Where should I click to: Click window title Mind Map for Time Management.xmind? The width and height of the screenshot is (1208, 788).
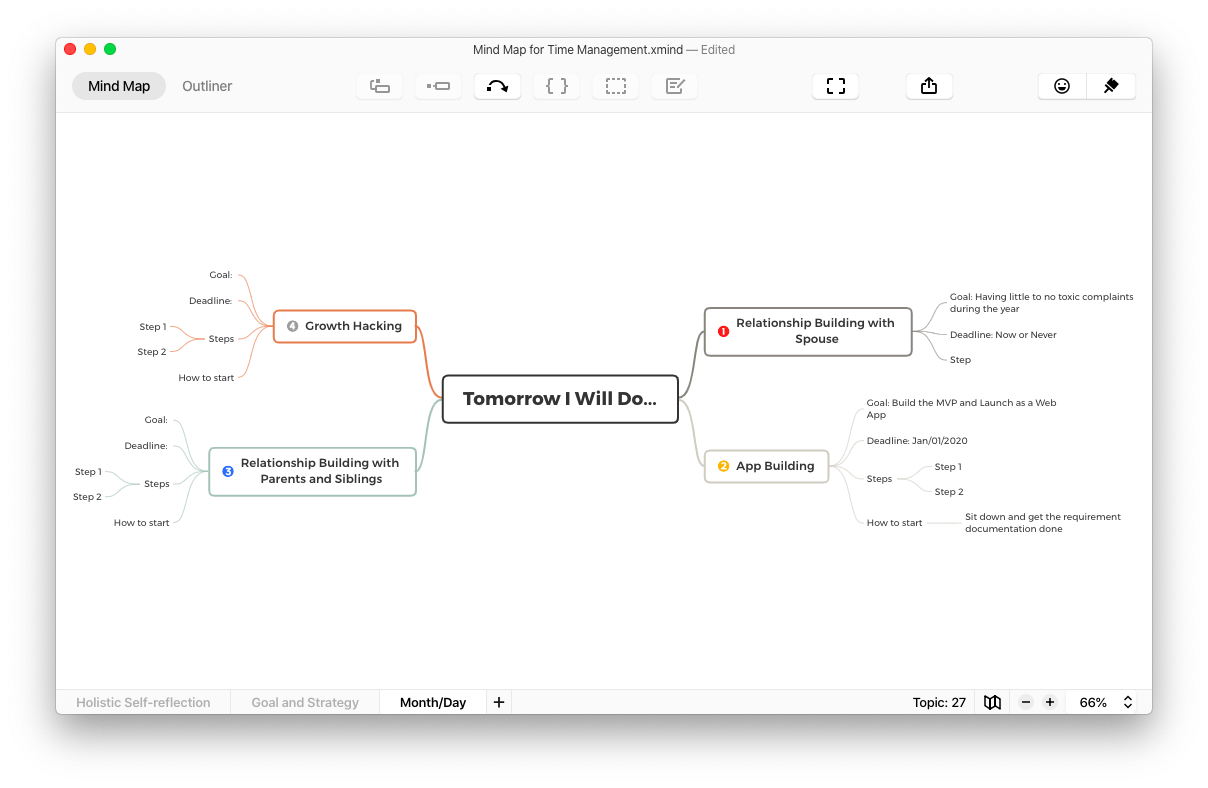[x=577, y=50]
